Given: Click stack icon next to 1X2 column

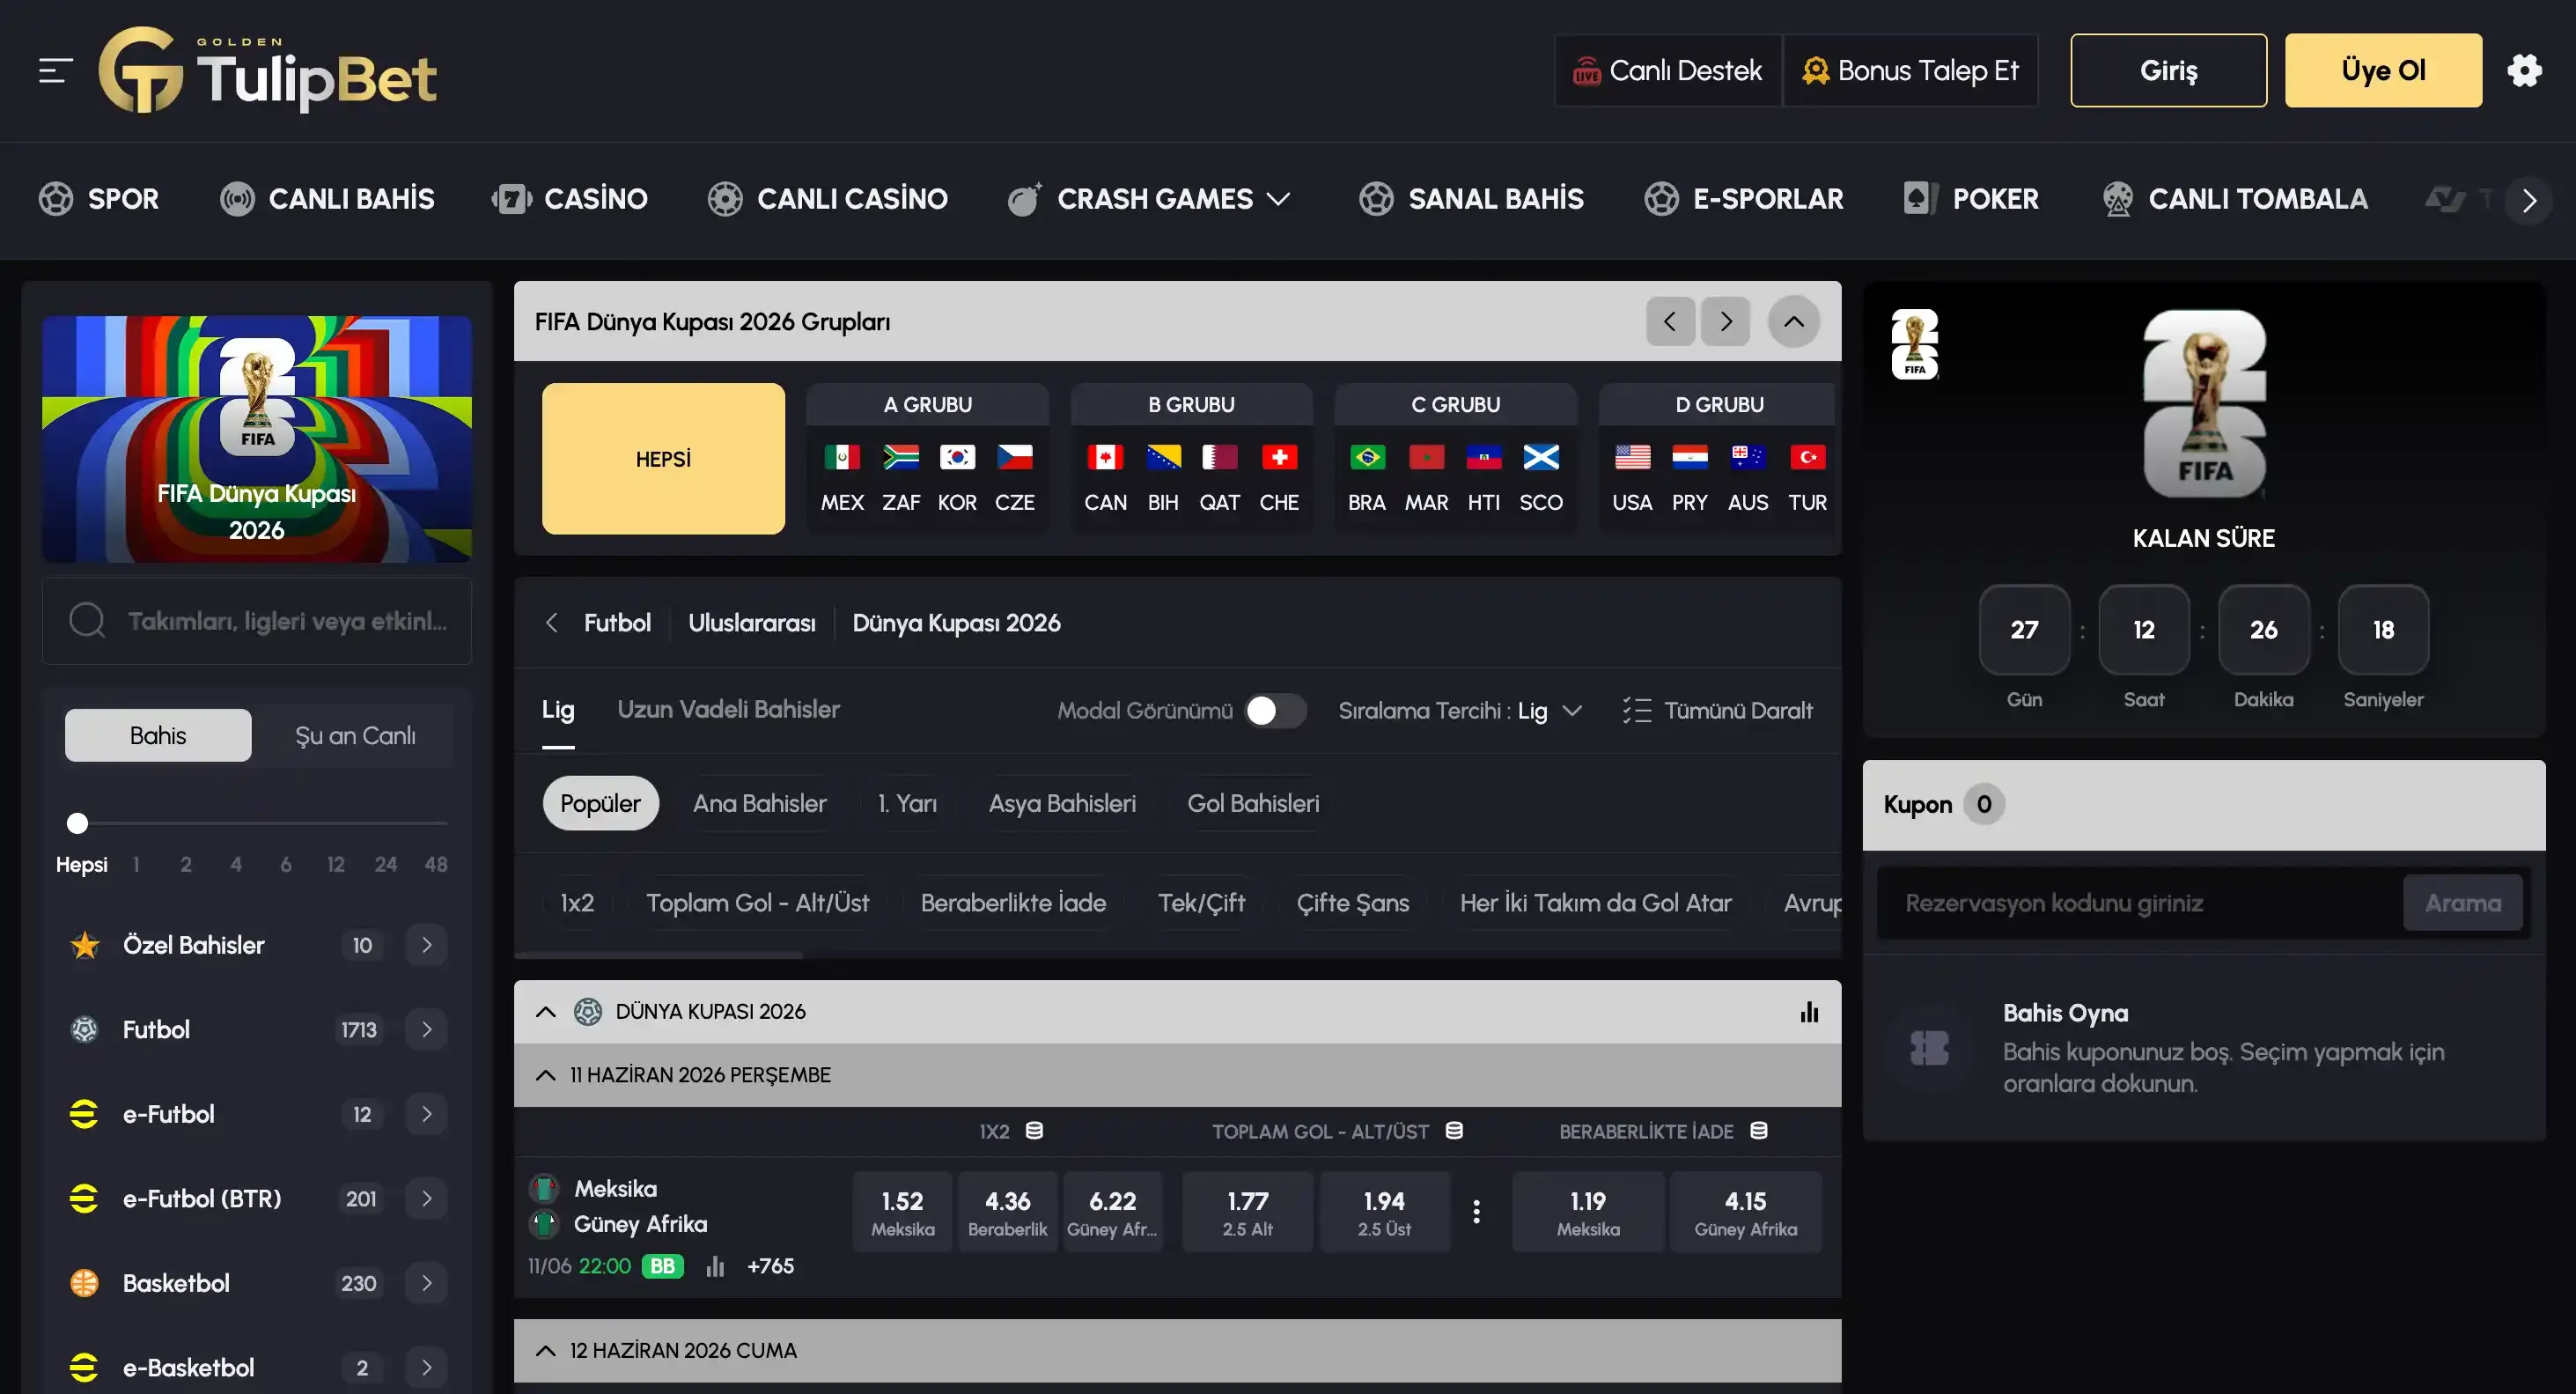Looking at the screenshot, I should pyautogui.click(x=1034, y=1131).
